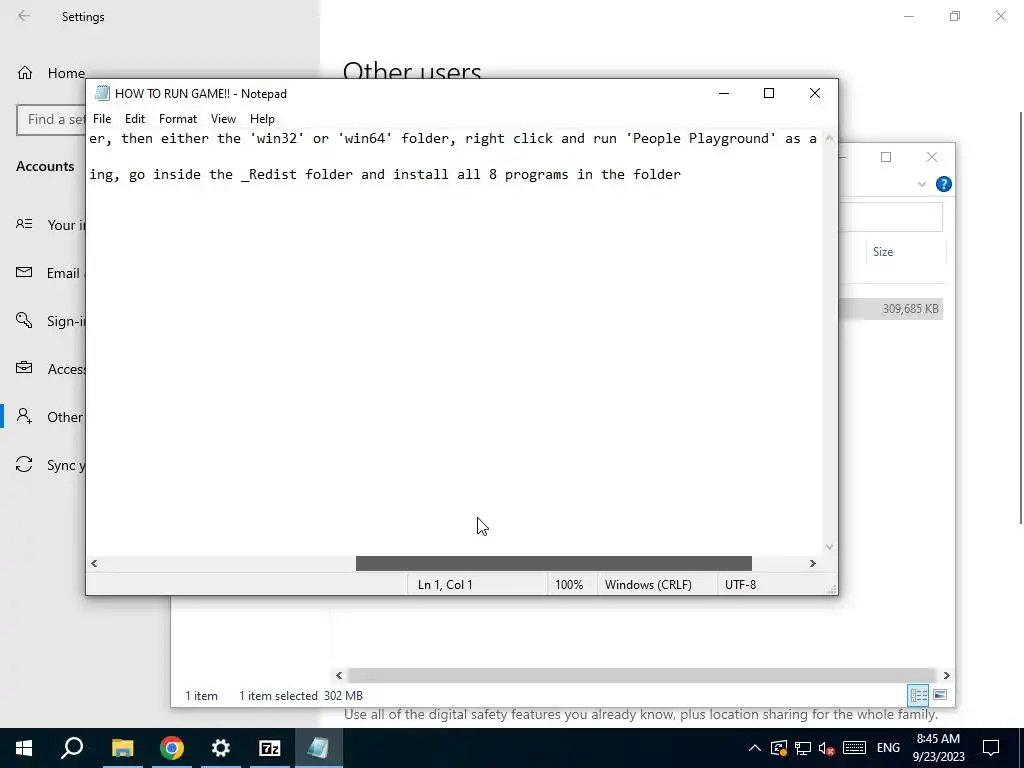Open Sign-in options settings page
This screenshot has height=768, width=1024.
click(x=51, y=321)
